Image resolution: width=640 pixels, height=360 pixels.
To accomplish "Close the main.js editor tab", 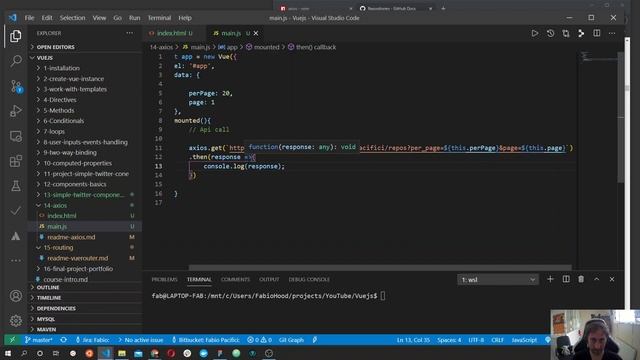I will coord(256,33).
